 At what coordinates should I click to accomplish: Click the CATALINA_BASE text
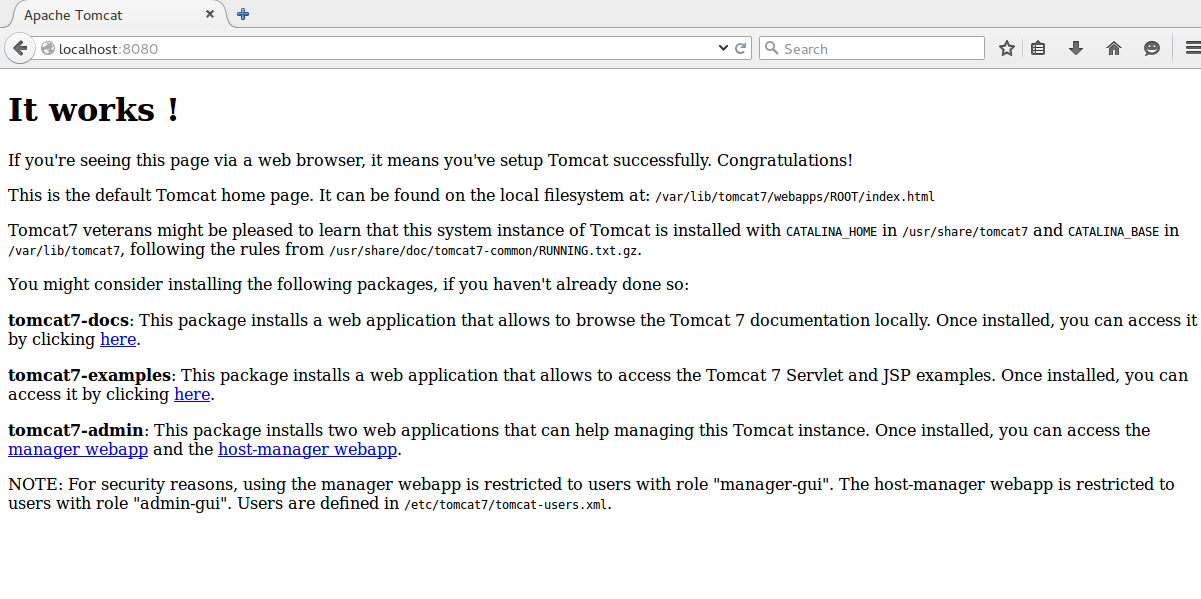[x=1113, y=232]
